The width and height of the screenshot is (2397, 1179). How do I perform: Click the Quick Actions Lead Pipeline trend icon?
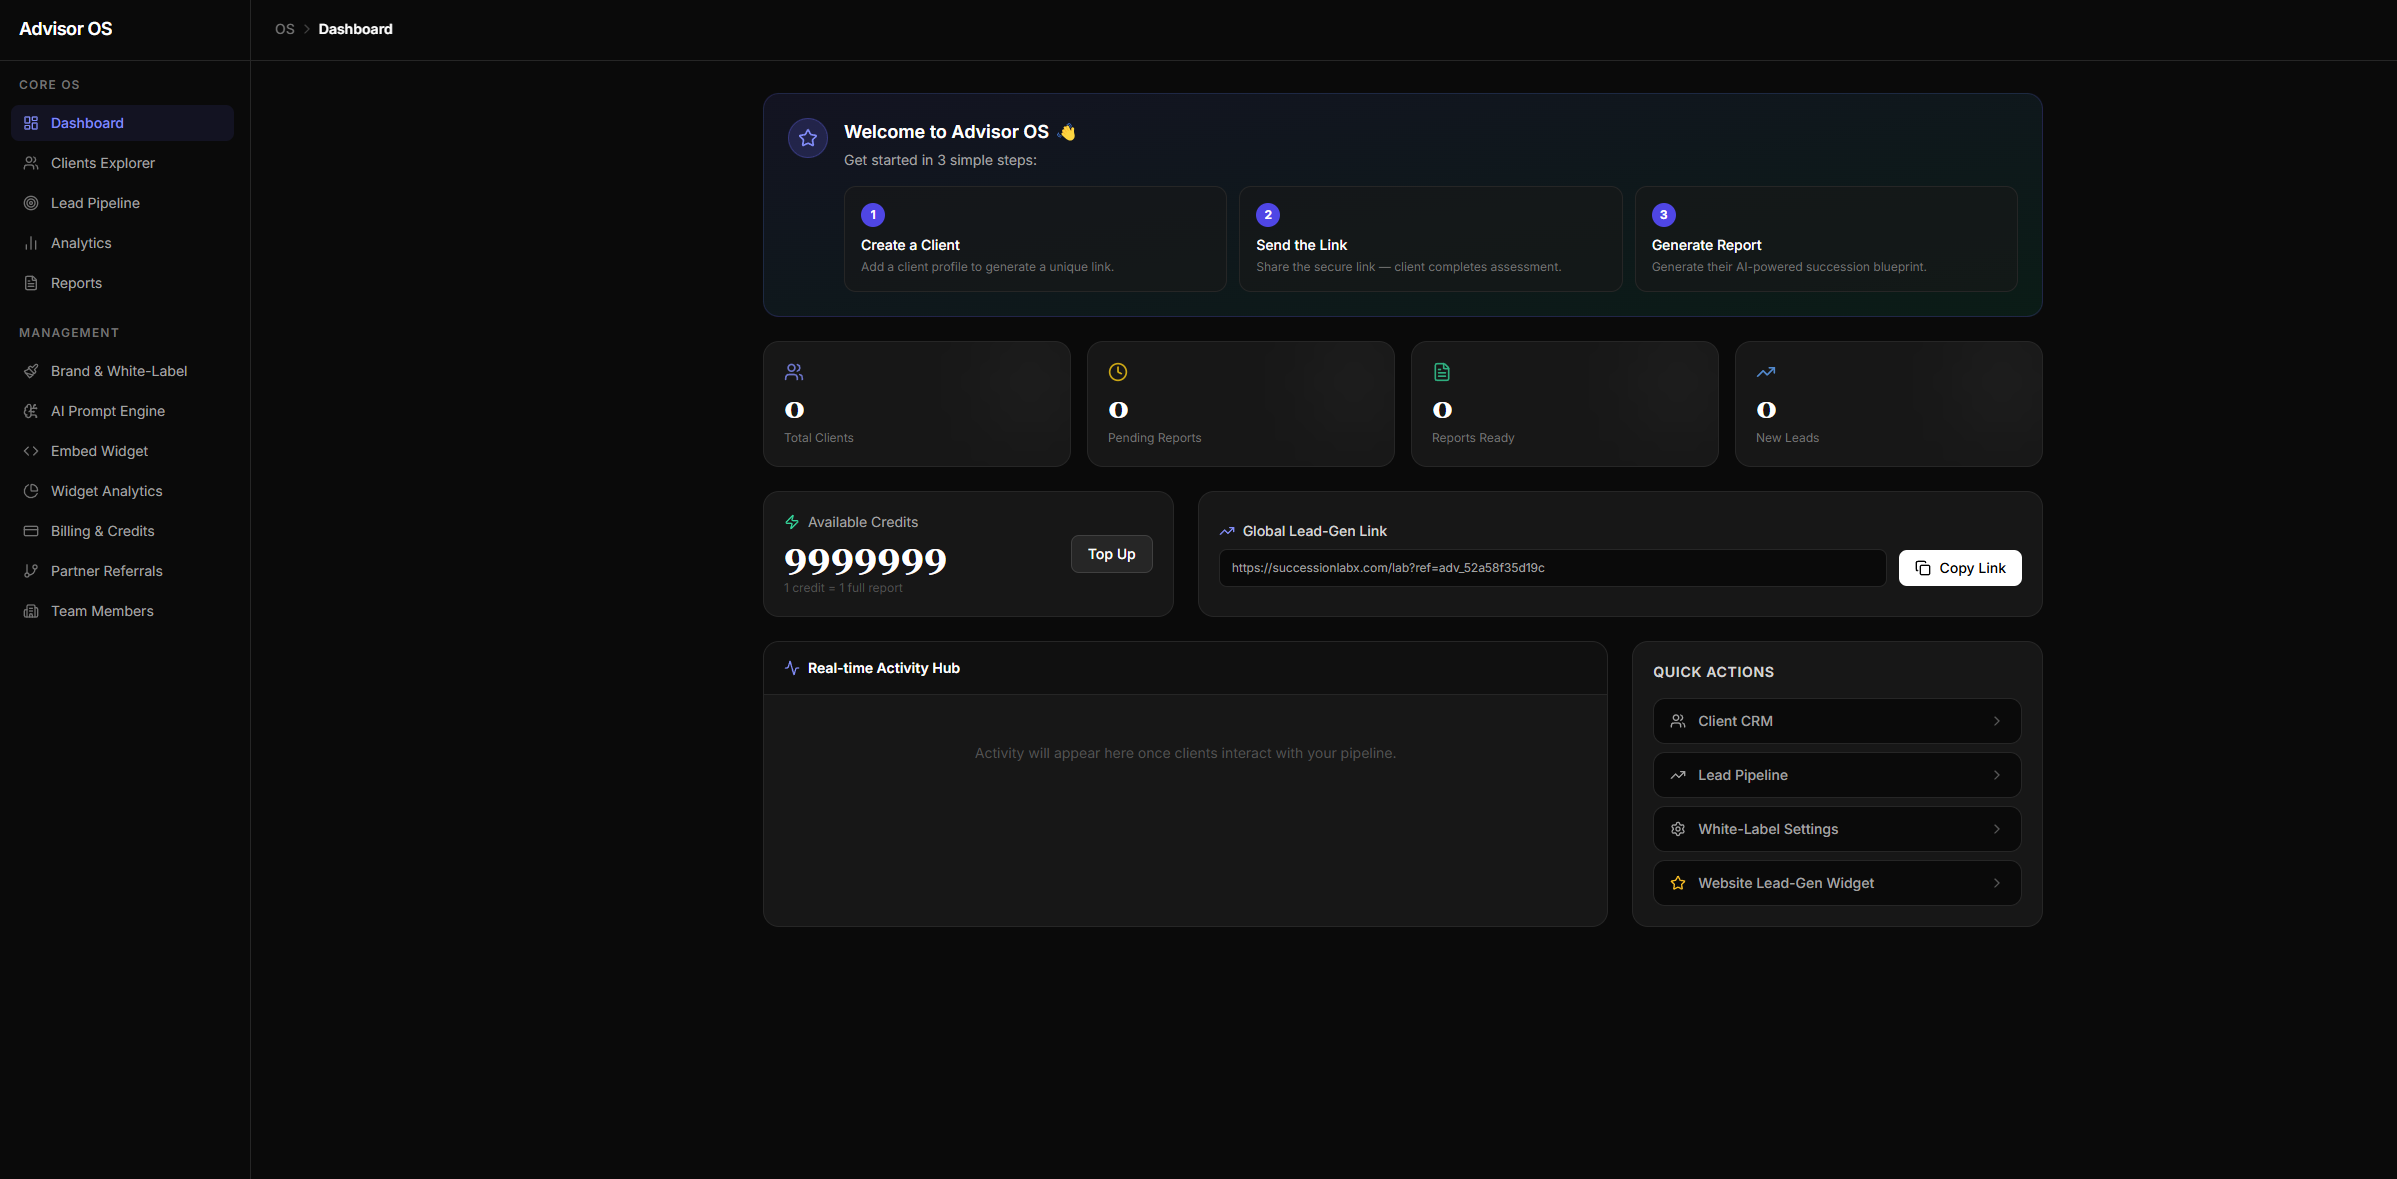click(1678, 775)
